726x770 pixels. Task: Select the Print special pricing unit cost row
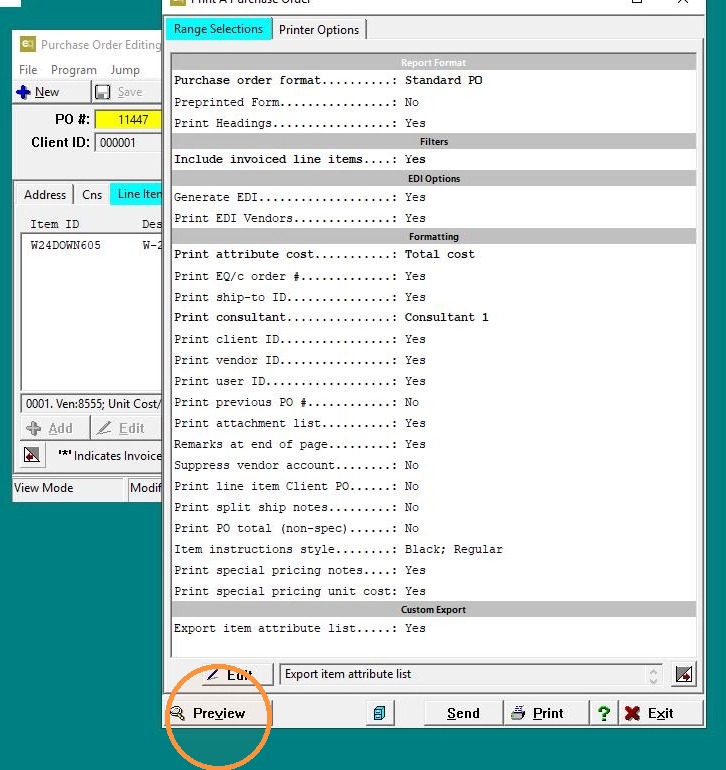433,591
